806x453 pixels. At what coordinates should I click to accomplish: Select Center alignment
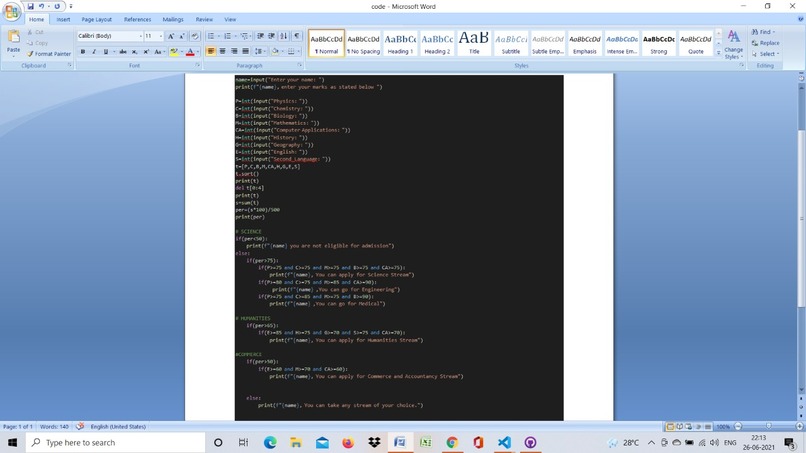pos(222,51)
